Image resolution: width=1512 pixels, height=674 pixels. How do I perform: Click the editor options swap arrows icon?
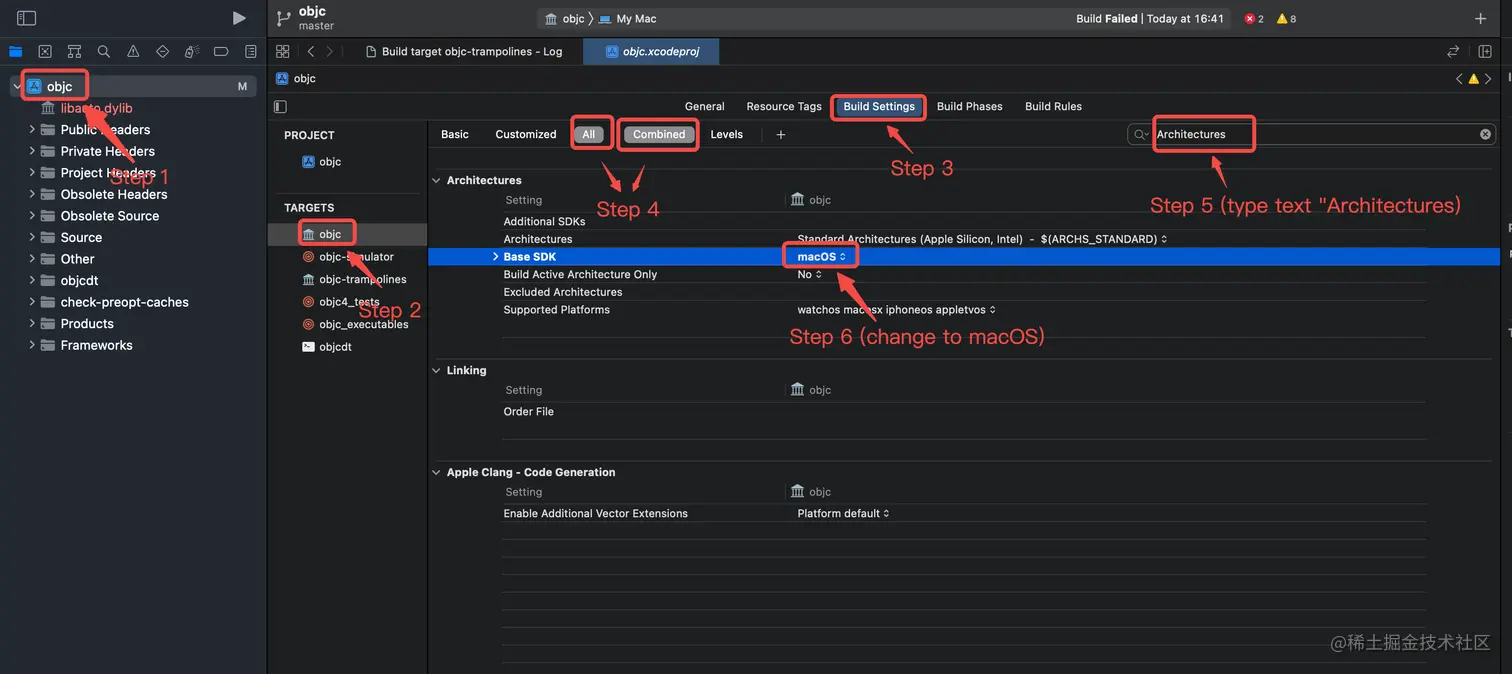tap(1453, 51)
